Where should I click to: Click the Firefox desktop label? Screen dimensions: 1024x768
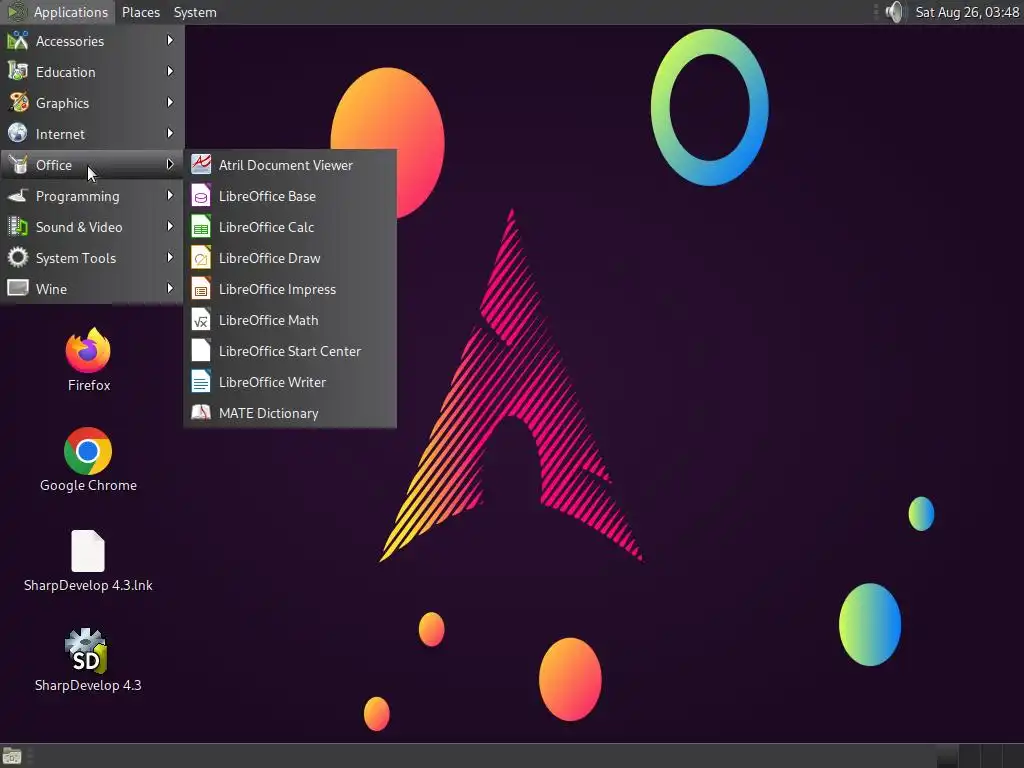pyautogui.click(x=89, y=385)
